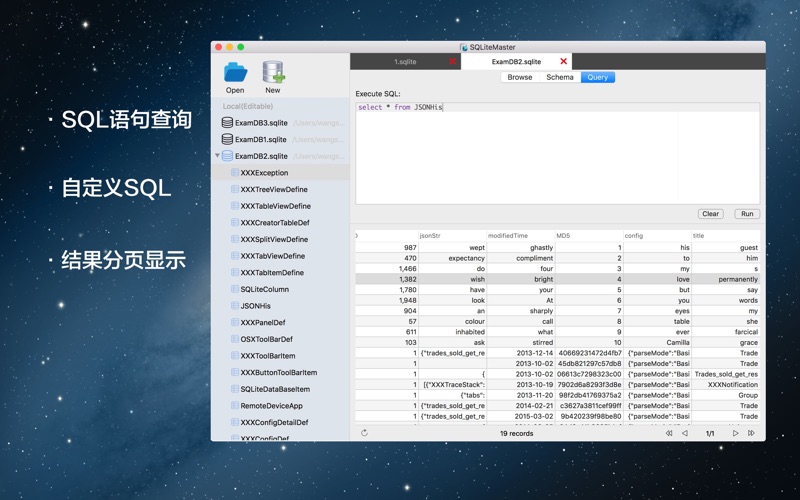
Task: Switch to Query view
Action: point(597,77)
